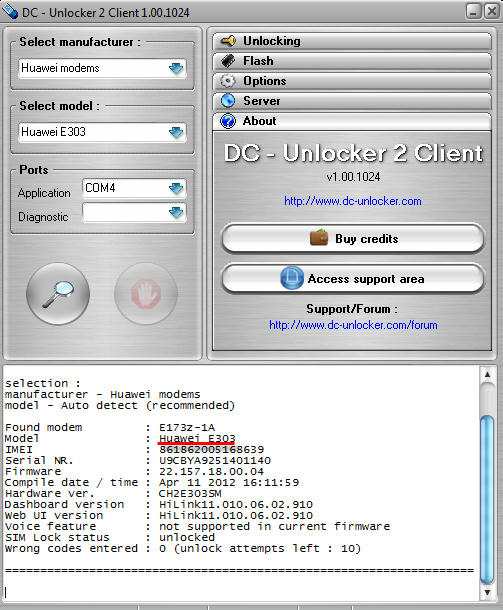
Task: Click the Buy credits button
Action: click(x=353, y=238)
